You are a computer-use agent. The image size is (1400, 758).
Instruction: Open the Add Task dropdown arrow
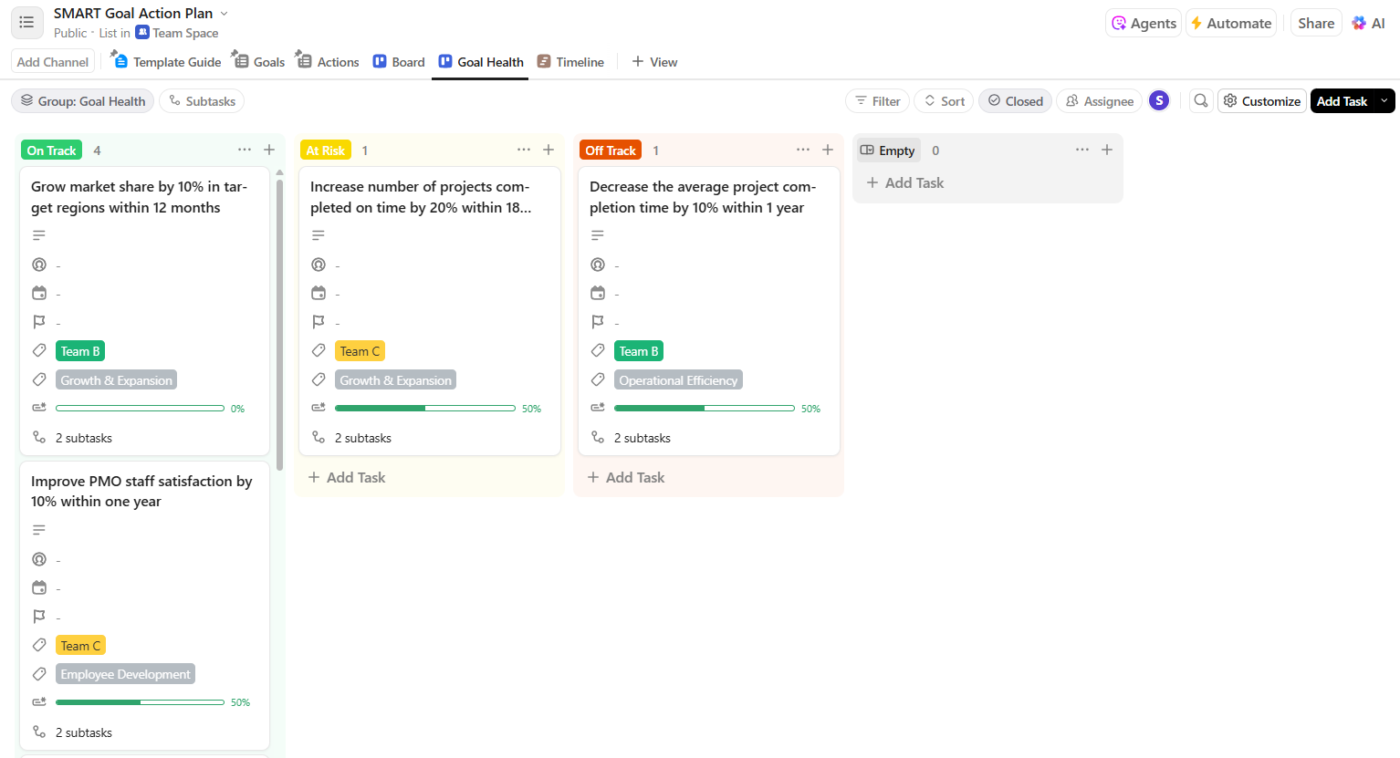[x=1384, y=101]
